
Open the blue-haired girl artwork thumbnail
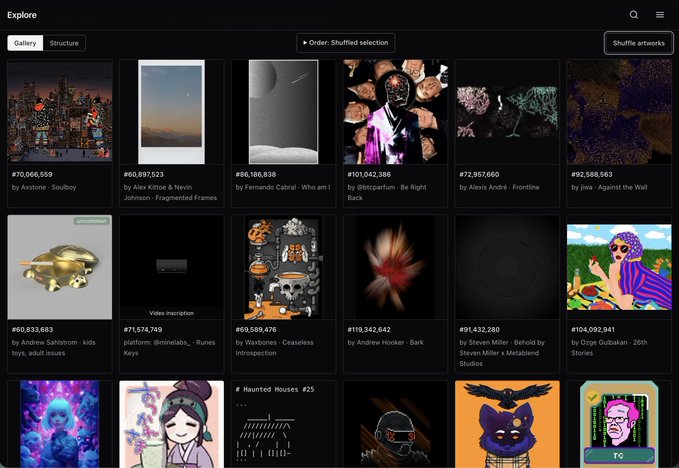[60, 424]
